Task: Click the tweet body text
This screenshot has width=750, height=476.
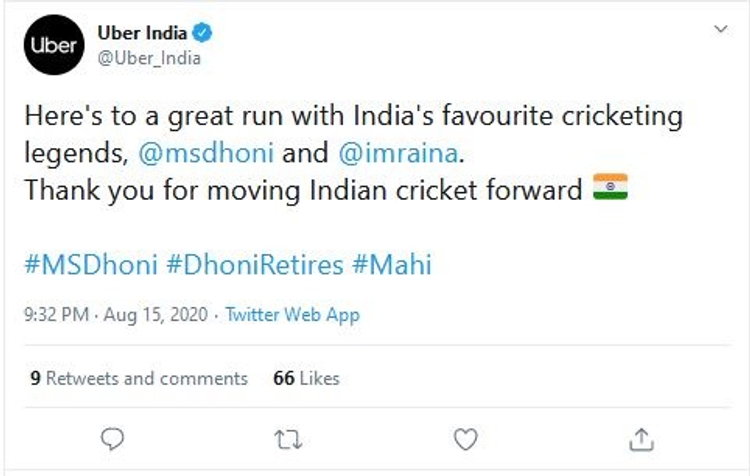Action: click(x=352, y=117)
